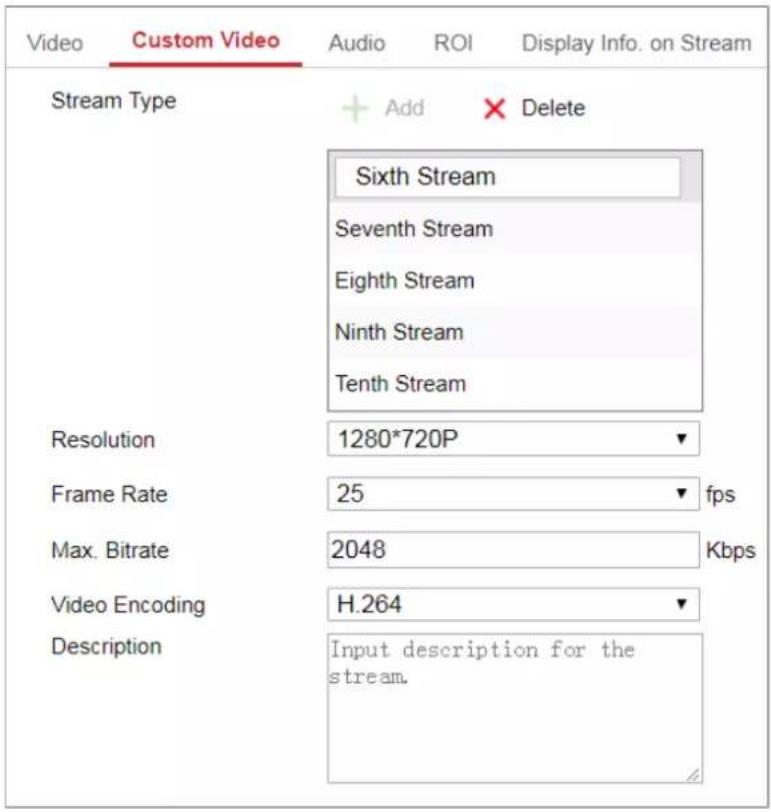This screenshot has width=771, height=812.
Task: Click the Stream Type label
Action: pyautogui.click(x=114, y=102)
